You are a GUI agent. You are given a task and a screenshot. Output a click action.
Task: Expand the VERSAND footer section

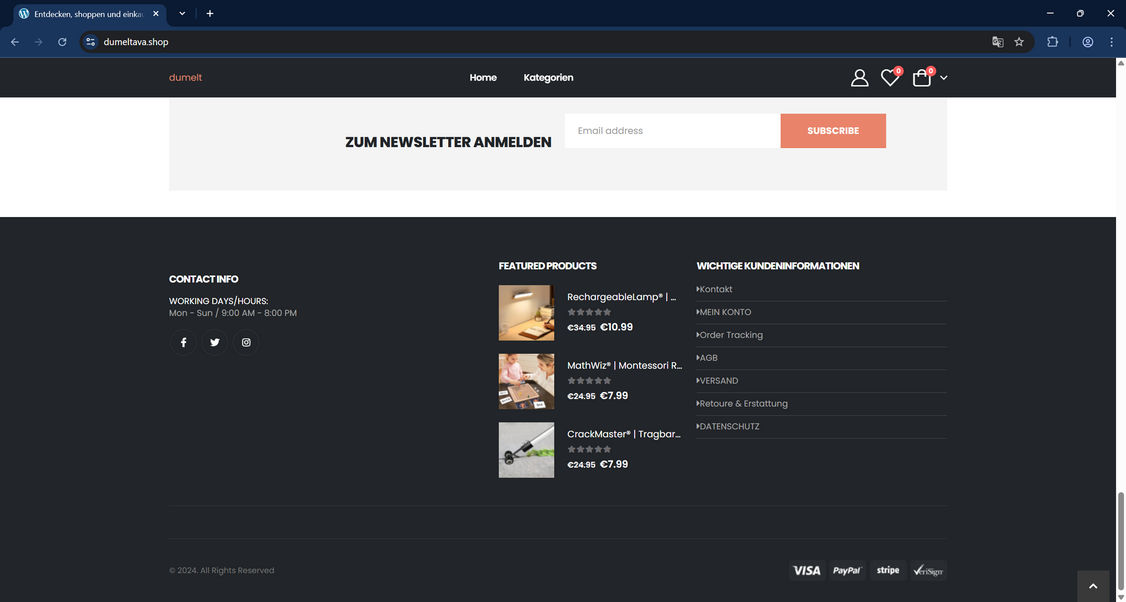[717, 381]
